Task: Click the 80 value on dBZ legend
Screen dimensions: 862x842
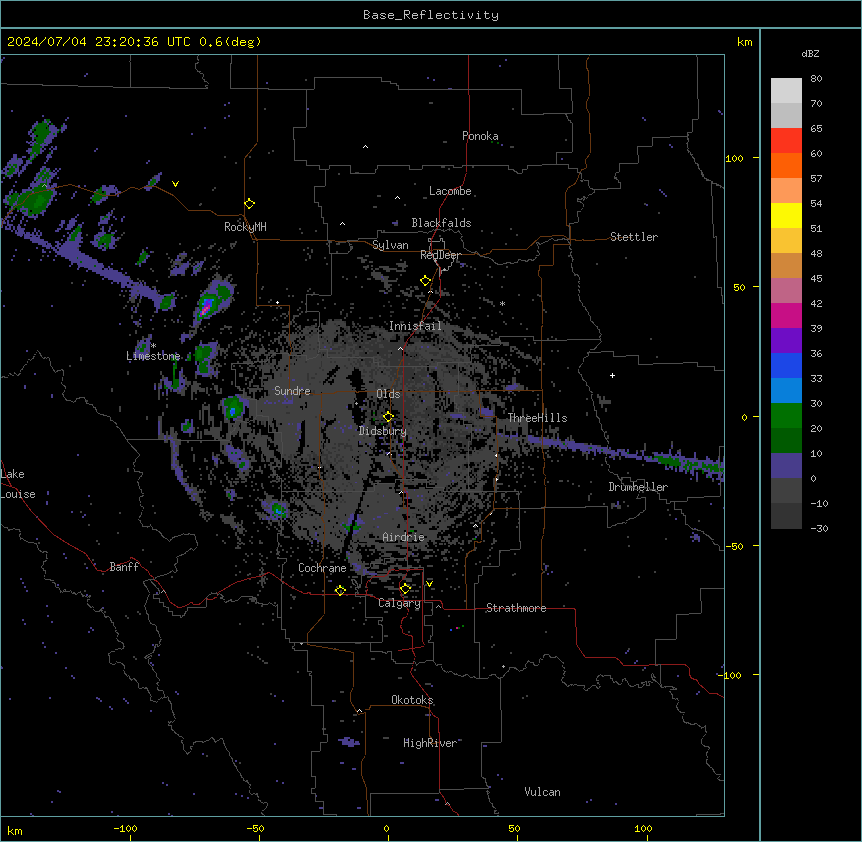Action: (x=816, y=79)
